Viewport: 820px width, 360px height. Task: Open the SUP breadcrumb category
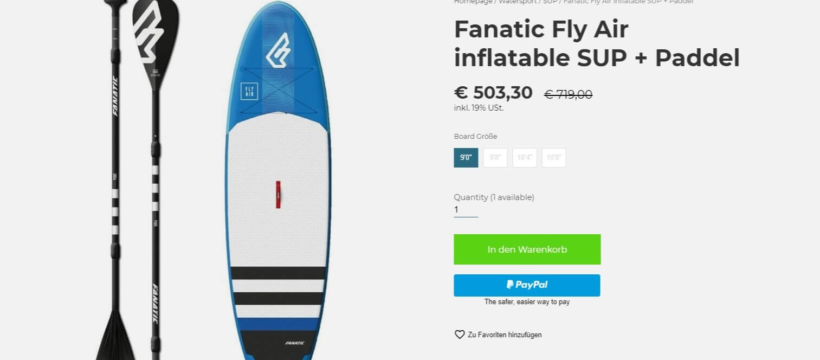[550, 2]
